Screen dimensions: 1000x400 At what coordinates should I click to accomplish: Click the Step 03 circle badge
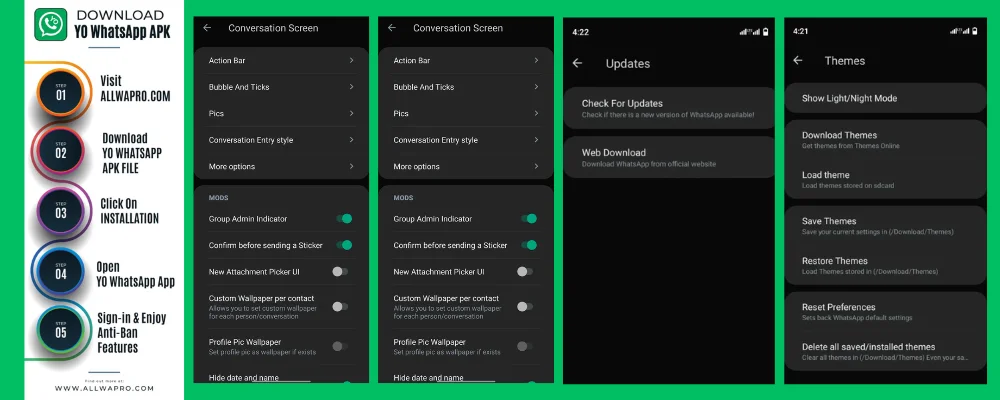tap(61, 211)
